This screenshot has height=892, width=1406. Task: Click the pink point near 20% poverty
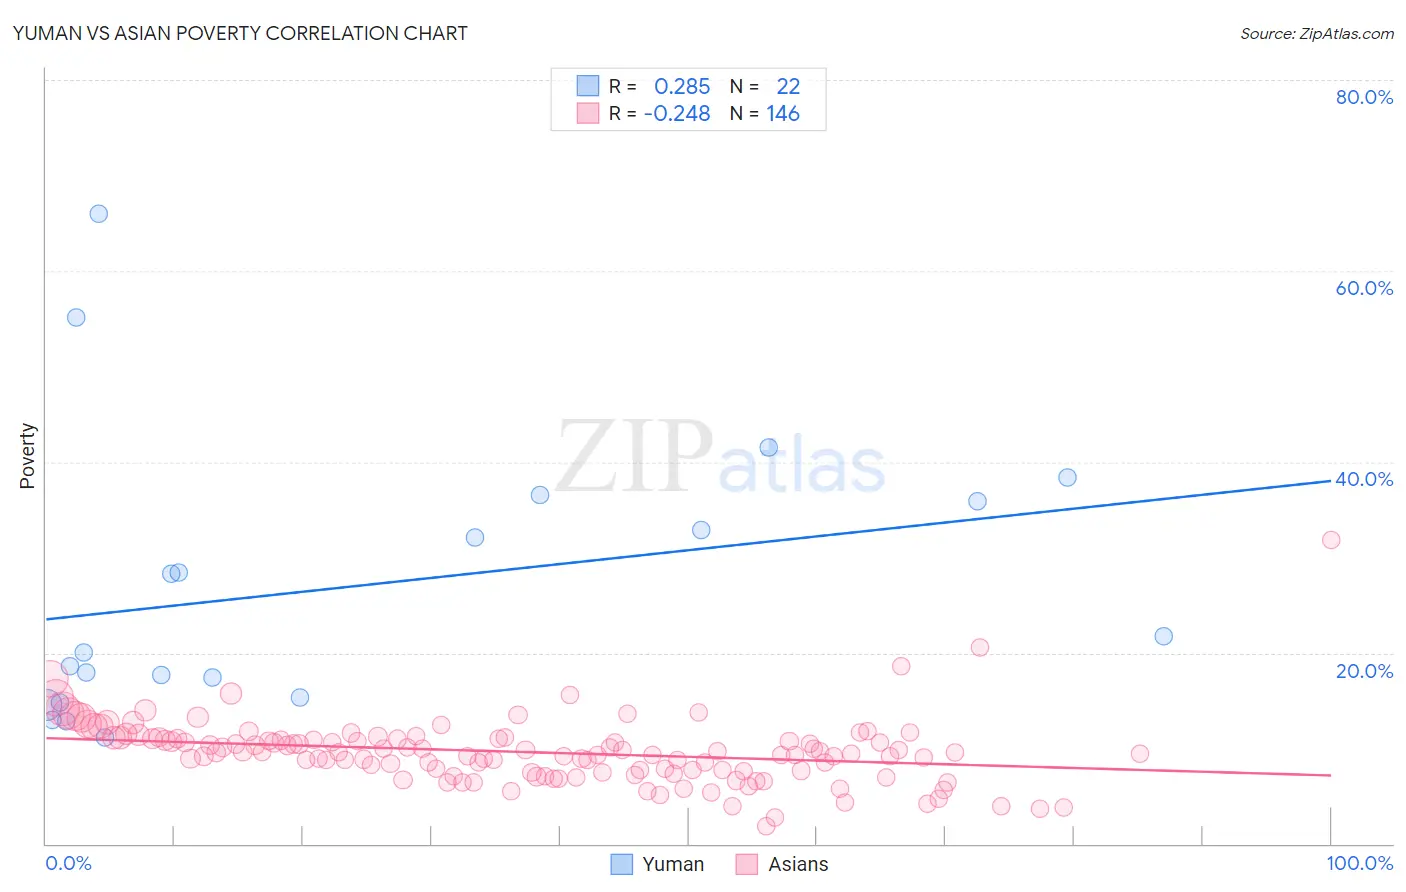(x=980, y=647)
